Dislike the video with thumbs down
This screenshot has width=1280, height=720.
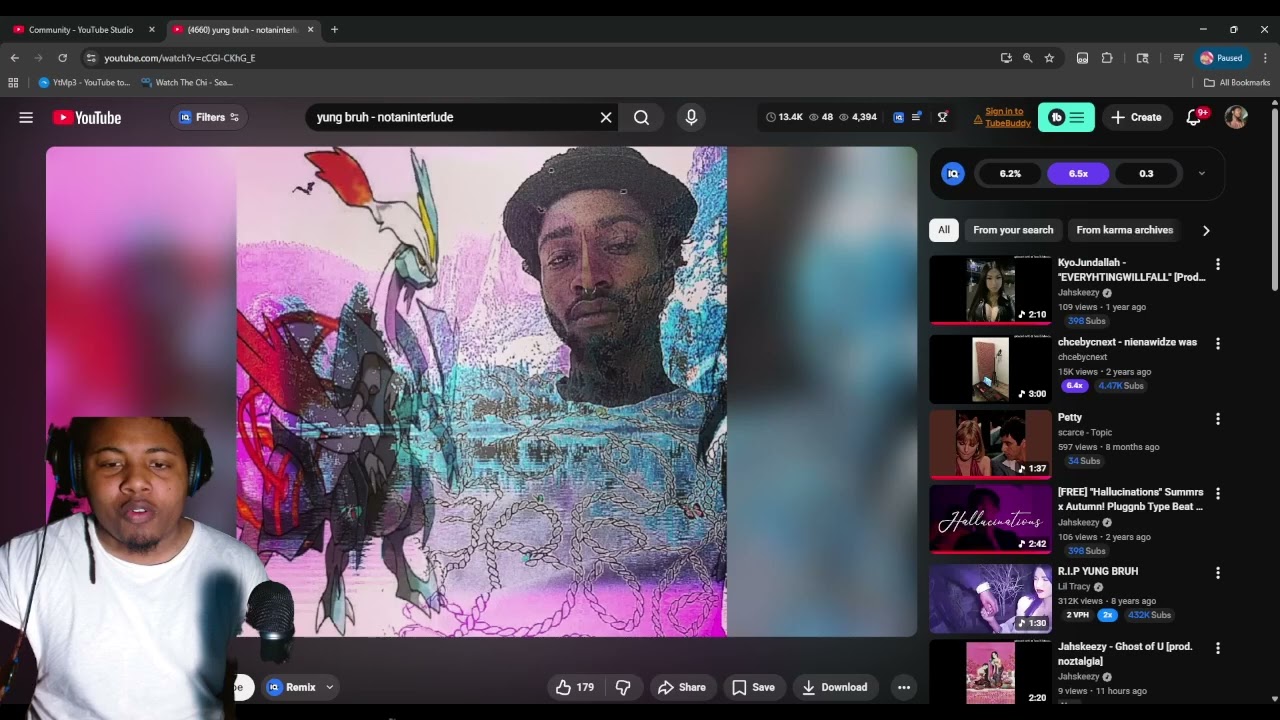click(x=623, y=687)
